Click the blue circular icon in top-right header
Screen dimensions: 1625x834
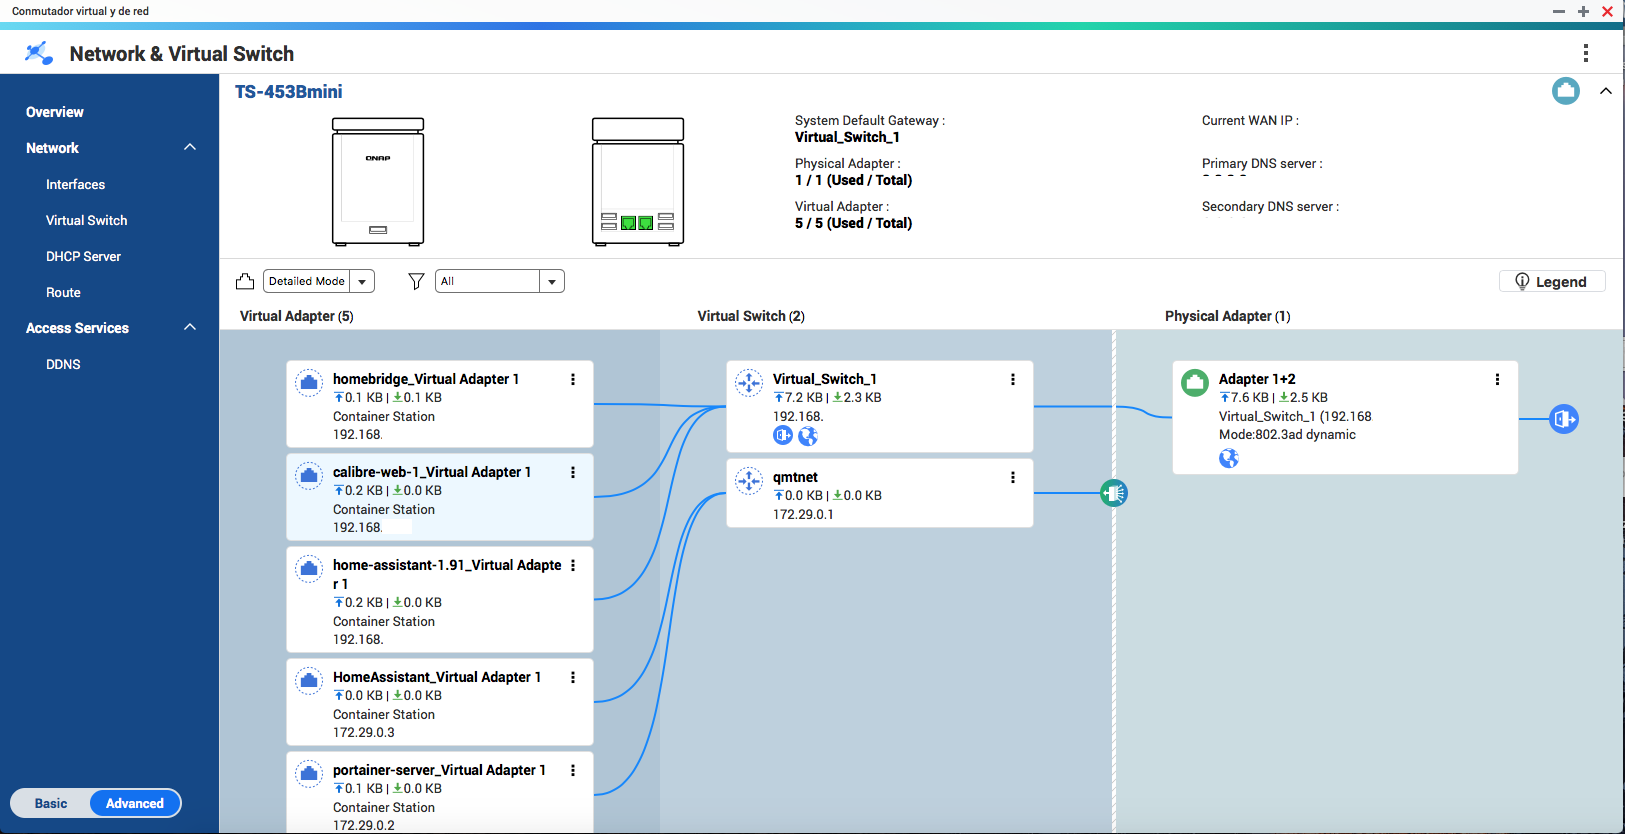pyautogui.click(x=1566, y=91)
